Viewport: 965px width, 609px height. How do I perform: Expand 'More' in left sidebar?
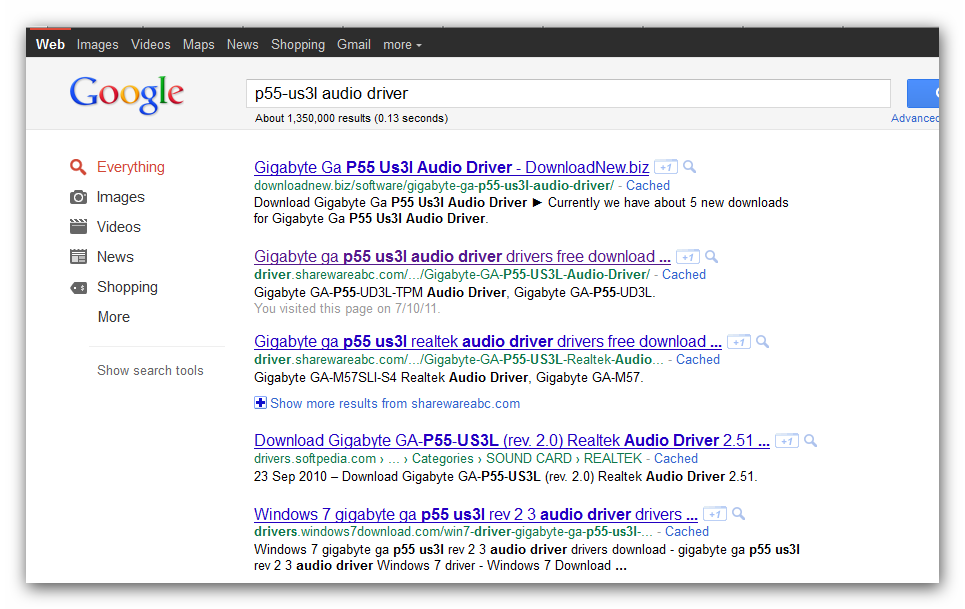click(114, 317)
